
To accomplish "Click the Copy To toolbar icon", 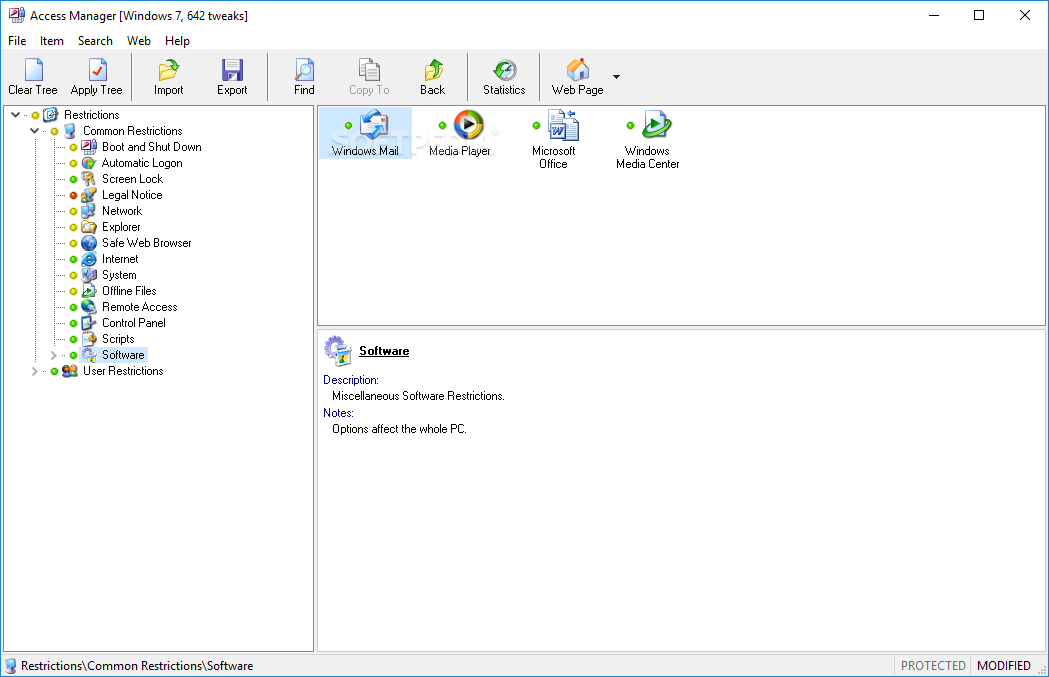I will point(369,70).
